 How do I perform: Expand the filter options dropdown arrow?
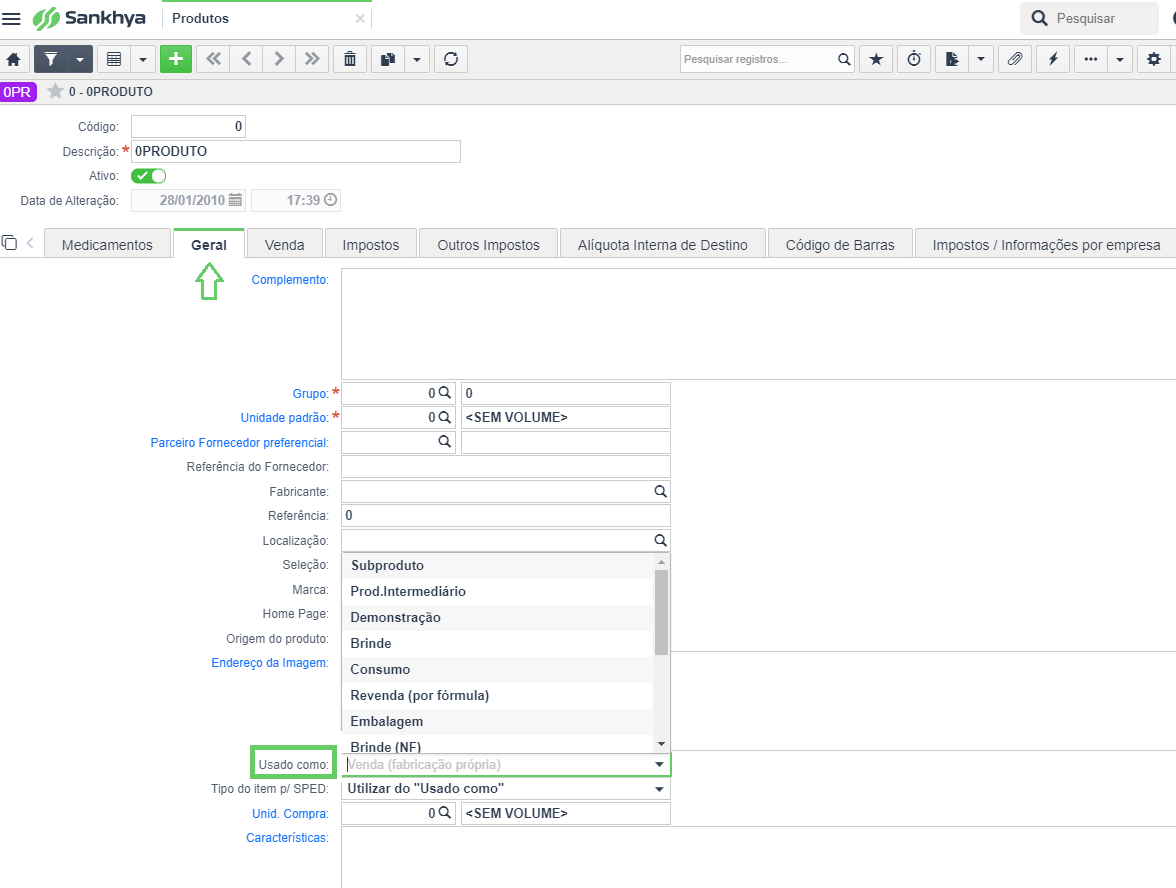80,59
